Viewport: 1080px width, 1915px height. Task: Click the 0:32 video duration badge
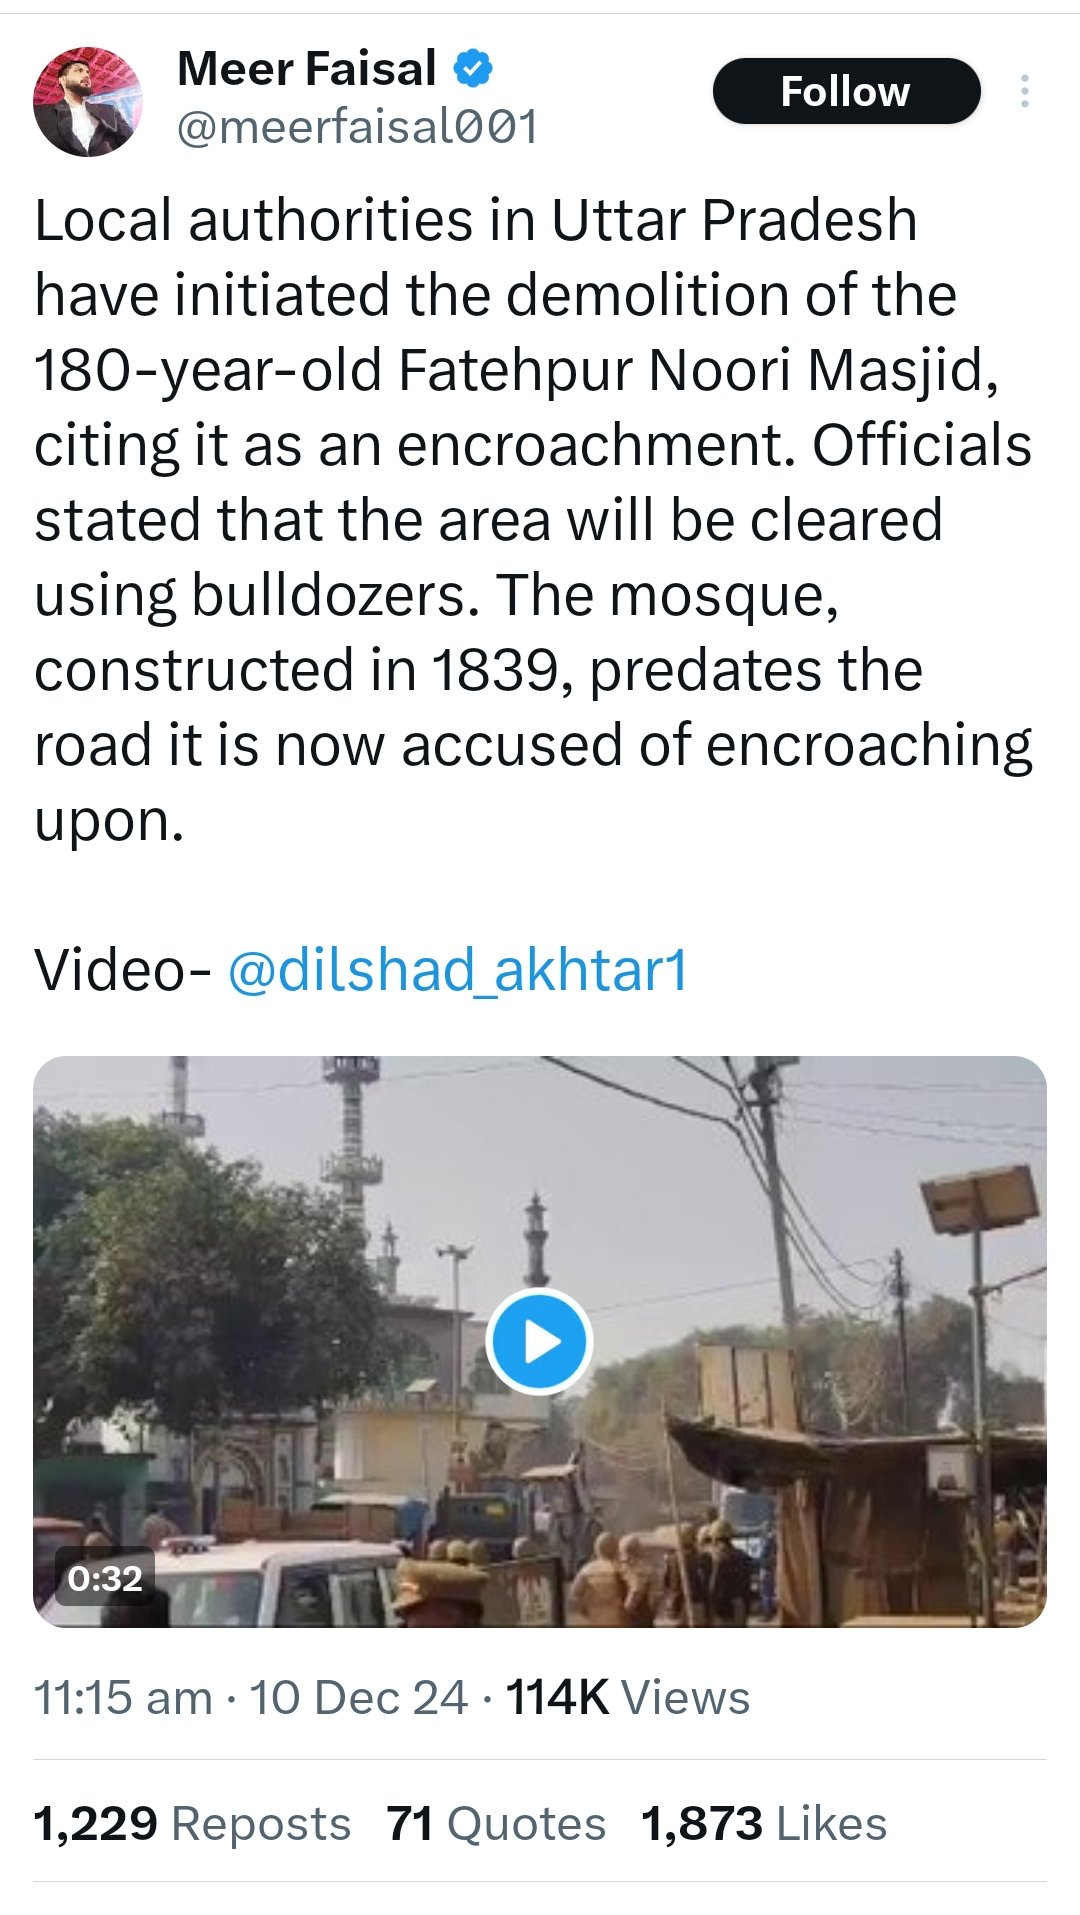pos(105,1578)
